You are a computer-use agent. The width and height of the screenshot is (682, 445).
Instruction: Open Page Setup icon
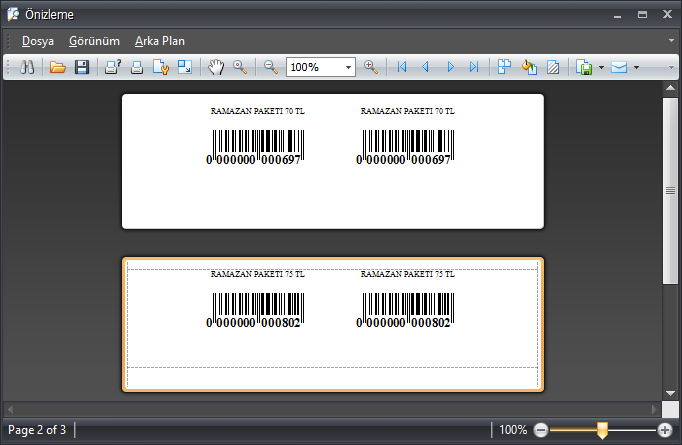(161, 67)
